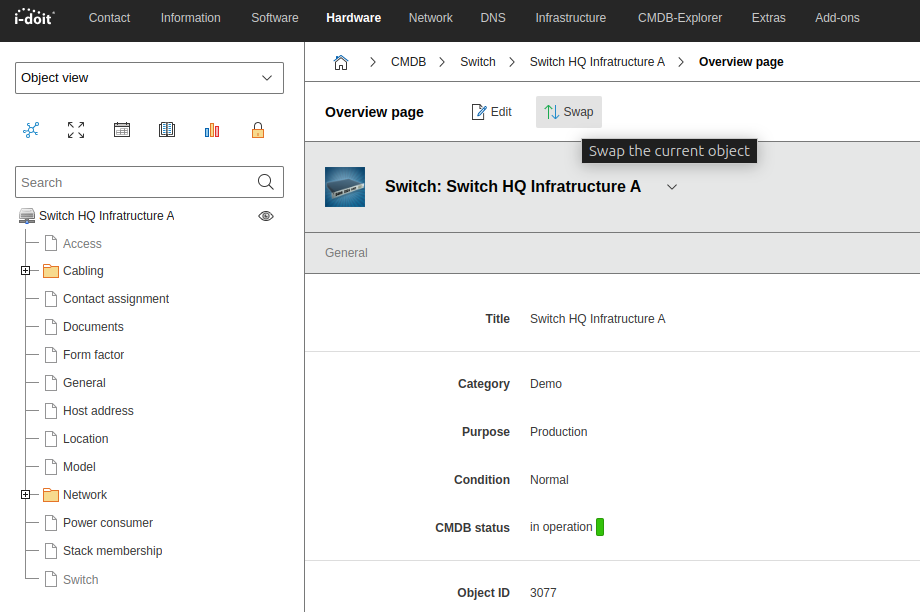Open the Location category
This screenshot has width=920, height=612.
point(86,439)
